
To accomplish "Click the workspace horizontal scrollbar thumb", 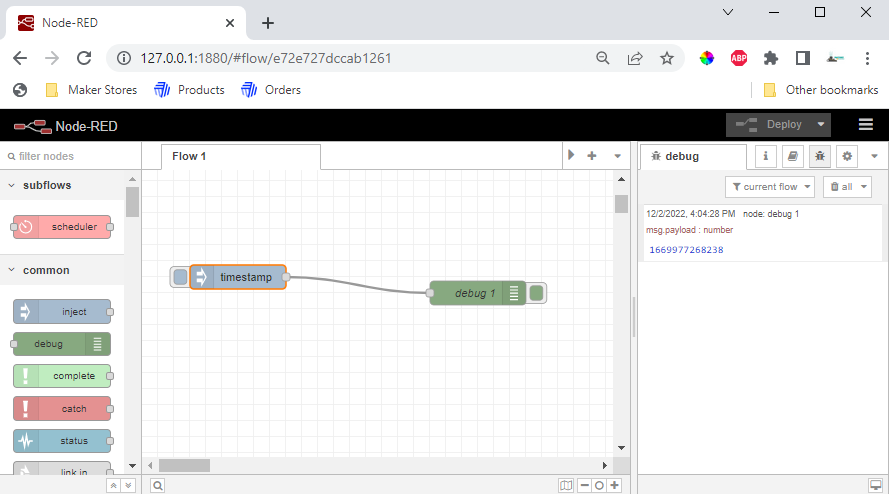I will coord(184,466).
